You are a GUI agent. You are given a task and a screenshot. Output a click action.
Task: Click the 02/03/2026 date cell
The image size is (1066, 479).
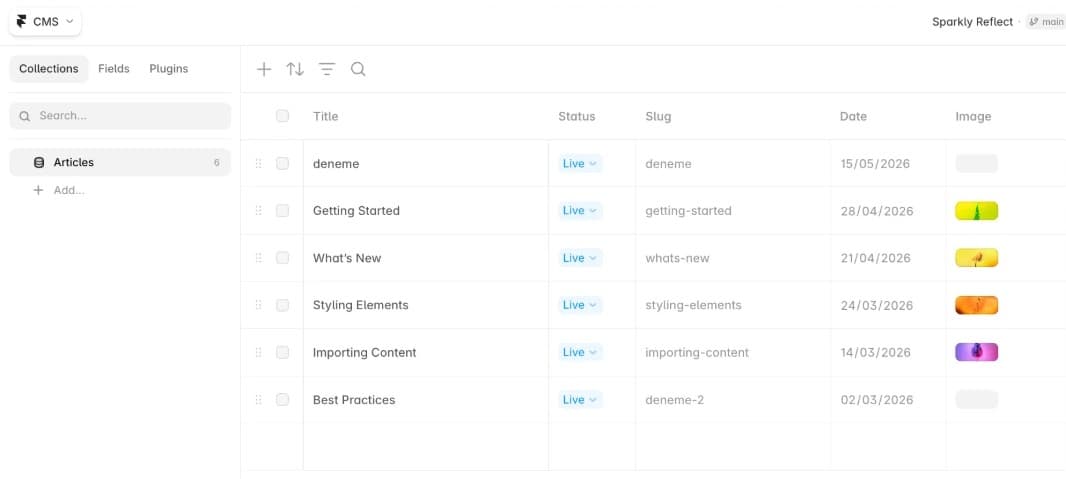888,400
